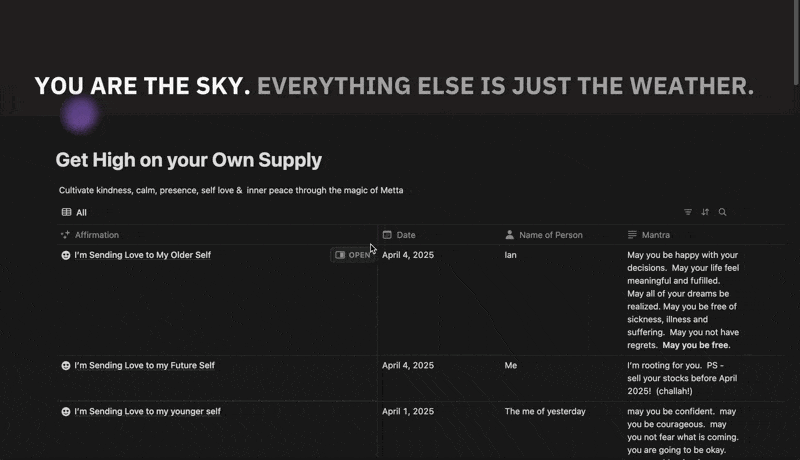Viewport: 800px width, 460px height.
Task: Open the Date column header menu
Action: (406, 235)
